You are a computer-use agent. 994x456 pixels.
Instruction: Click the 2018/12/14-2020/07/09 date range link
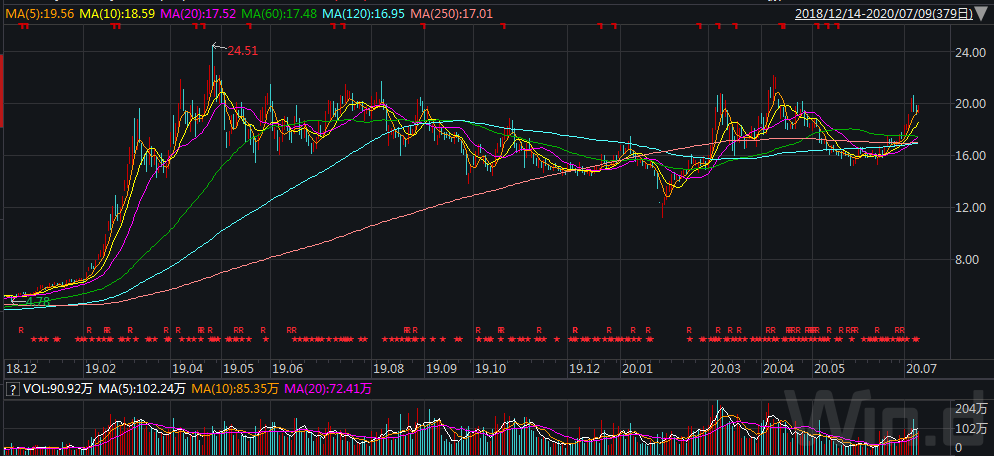[x=885, y=14]
